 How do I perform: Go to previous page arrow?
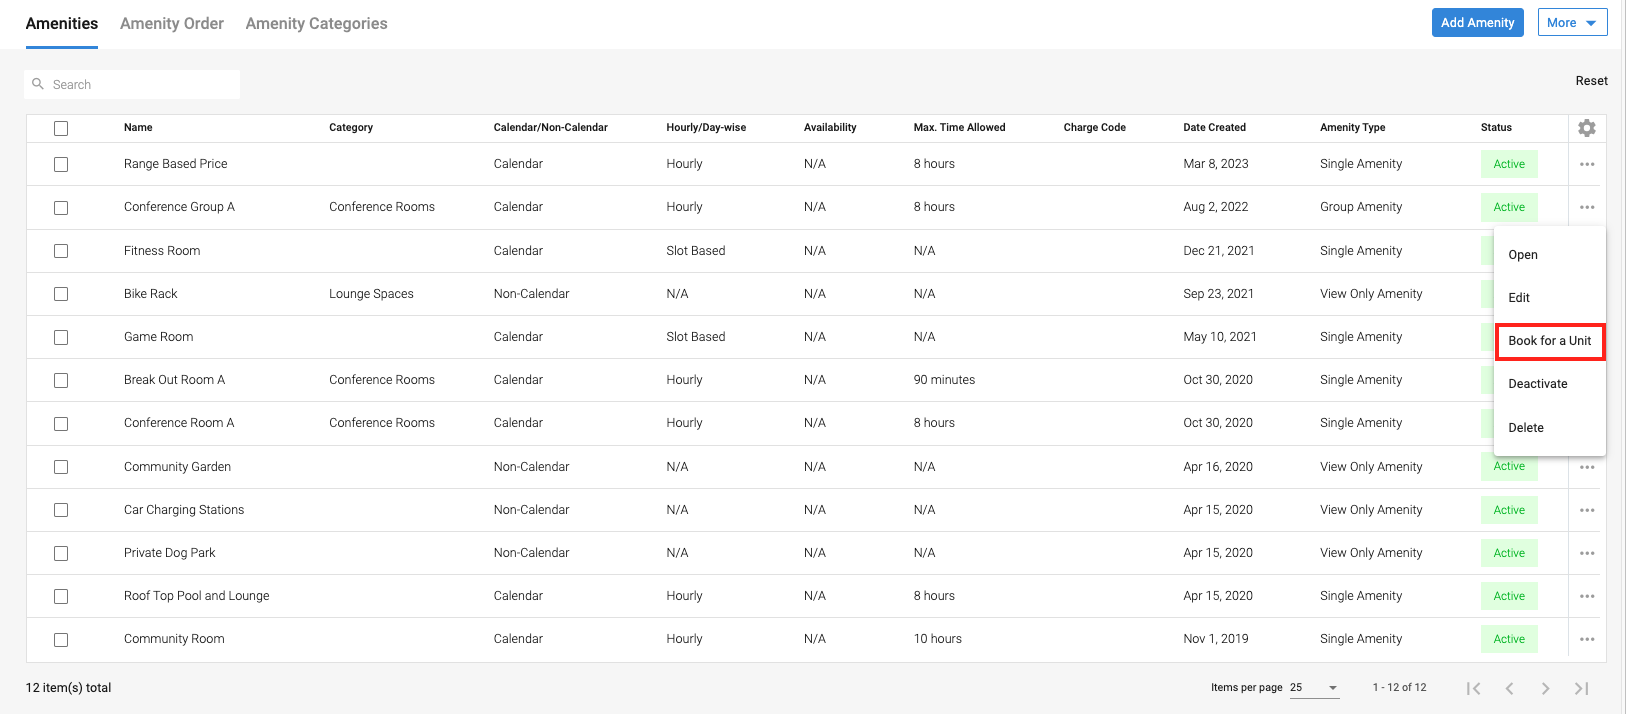pos(1509,688)
